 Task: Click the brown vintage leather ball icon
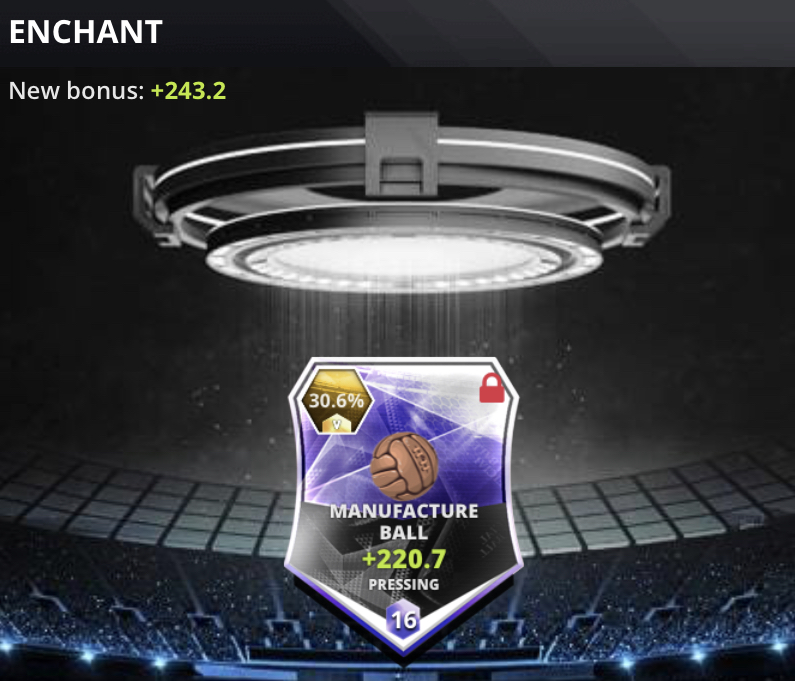pyautogui.click(x=404, y=466)
